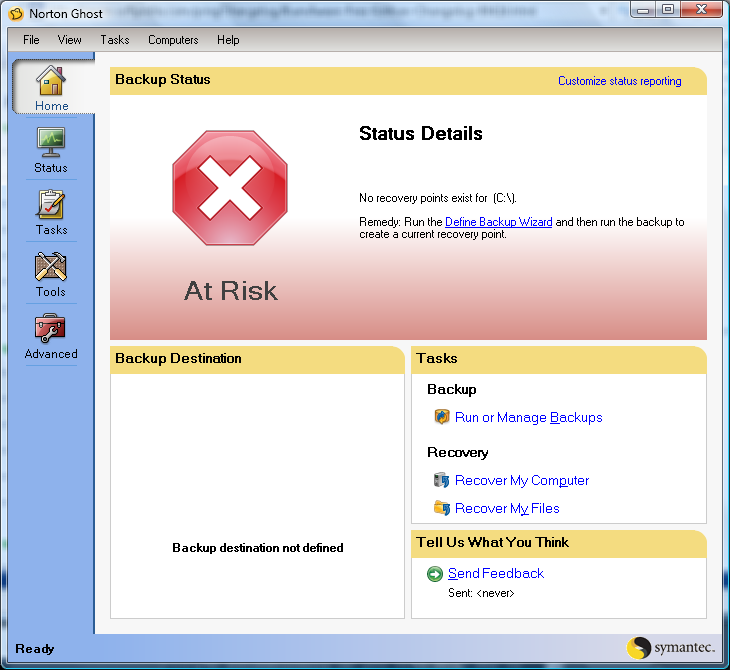The height and width of the screenshot is (670, 730).
Task: Click 'No recovery points exist for (C:\)' text
Action: point(438,198)
